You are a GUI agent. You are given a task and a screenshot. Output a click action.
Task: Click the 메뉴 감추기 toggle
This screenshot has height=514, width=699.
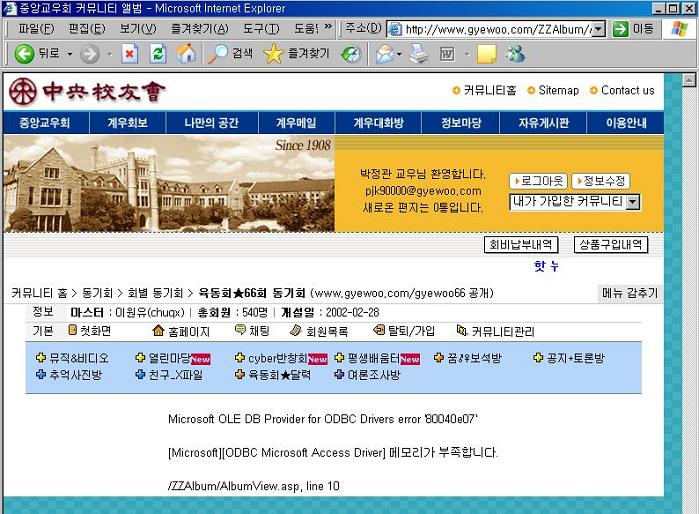coord(630,293)
